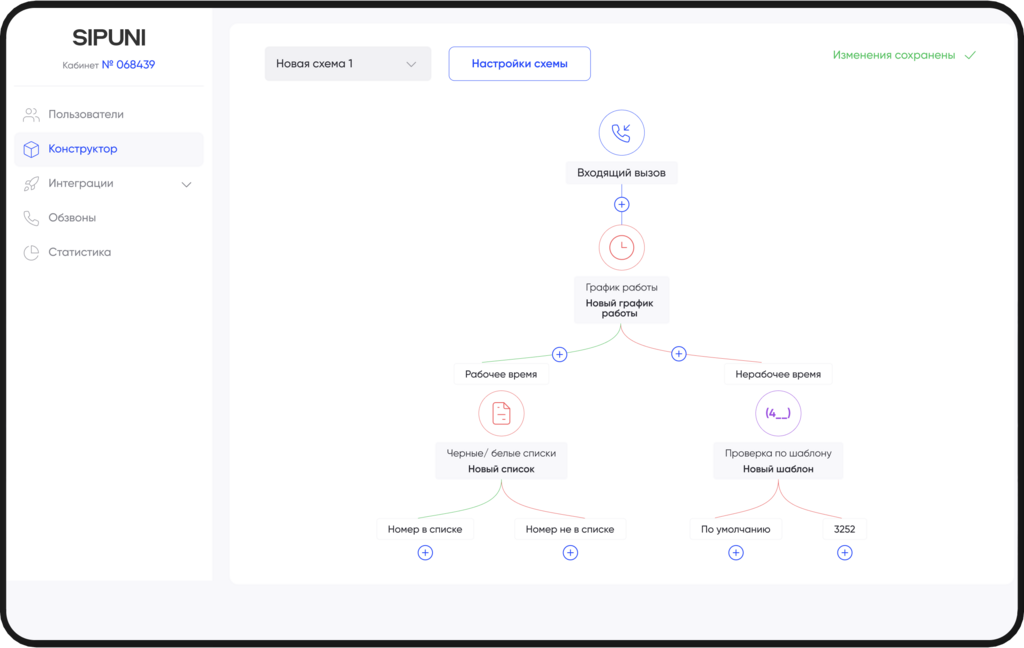
Task: Select Конструктор in the sidebar
Action: coord(83,149)
